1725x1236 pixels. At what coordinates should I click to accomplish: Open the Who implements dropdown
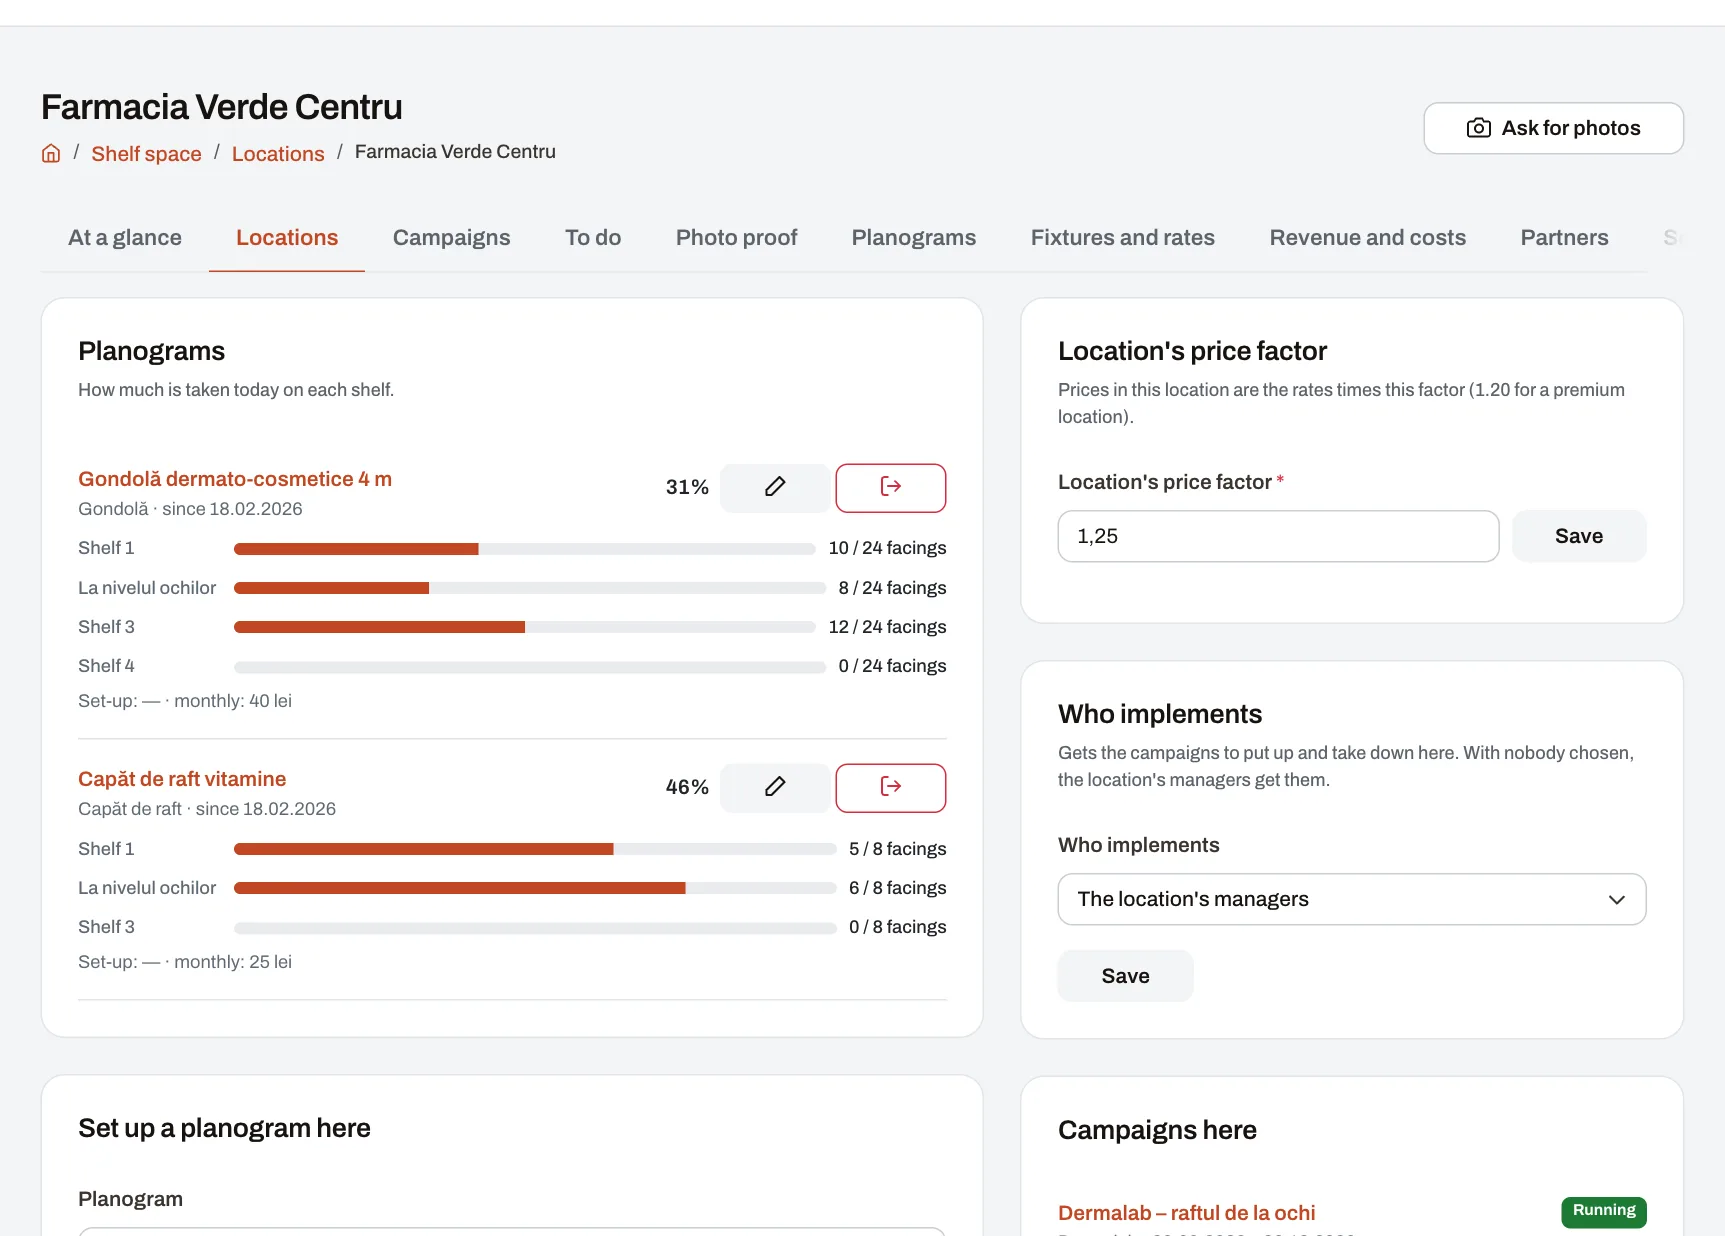[x=1352, y=899]
